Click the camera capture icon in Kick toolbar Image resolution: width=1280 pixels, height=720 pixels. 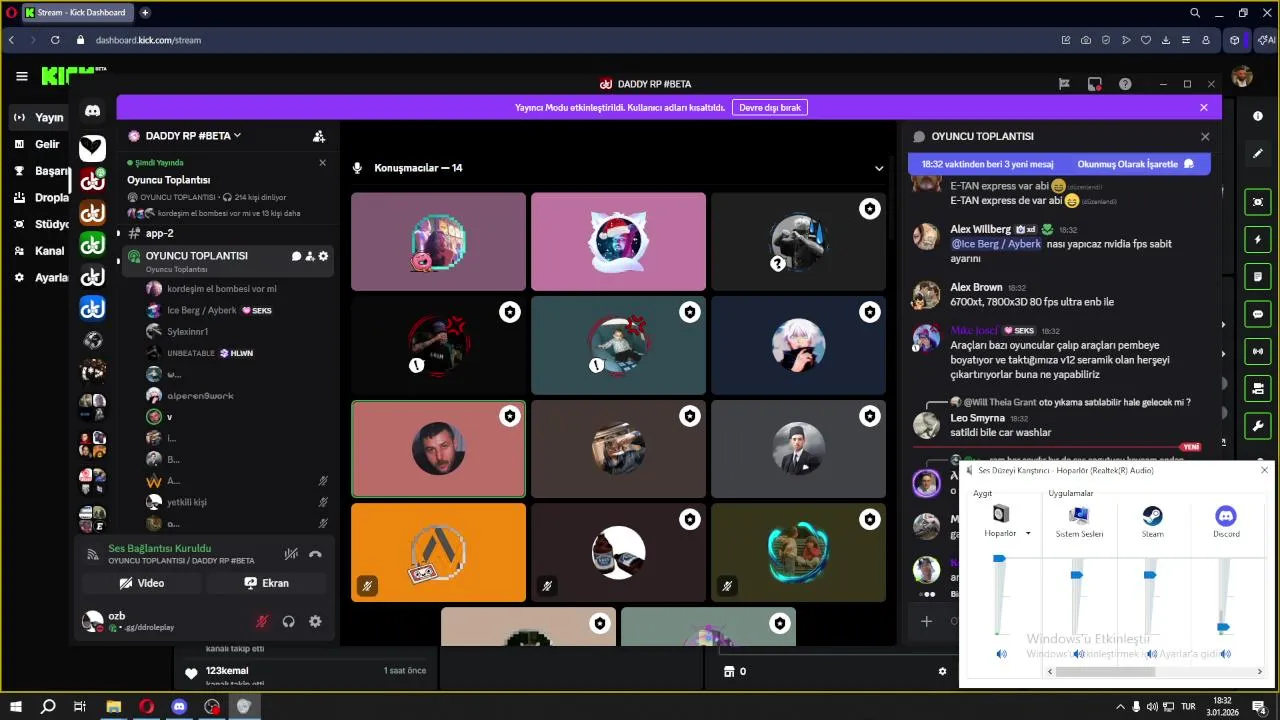[x=1258, y=202]
